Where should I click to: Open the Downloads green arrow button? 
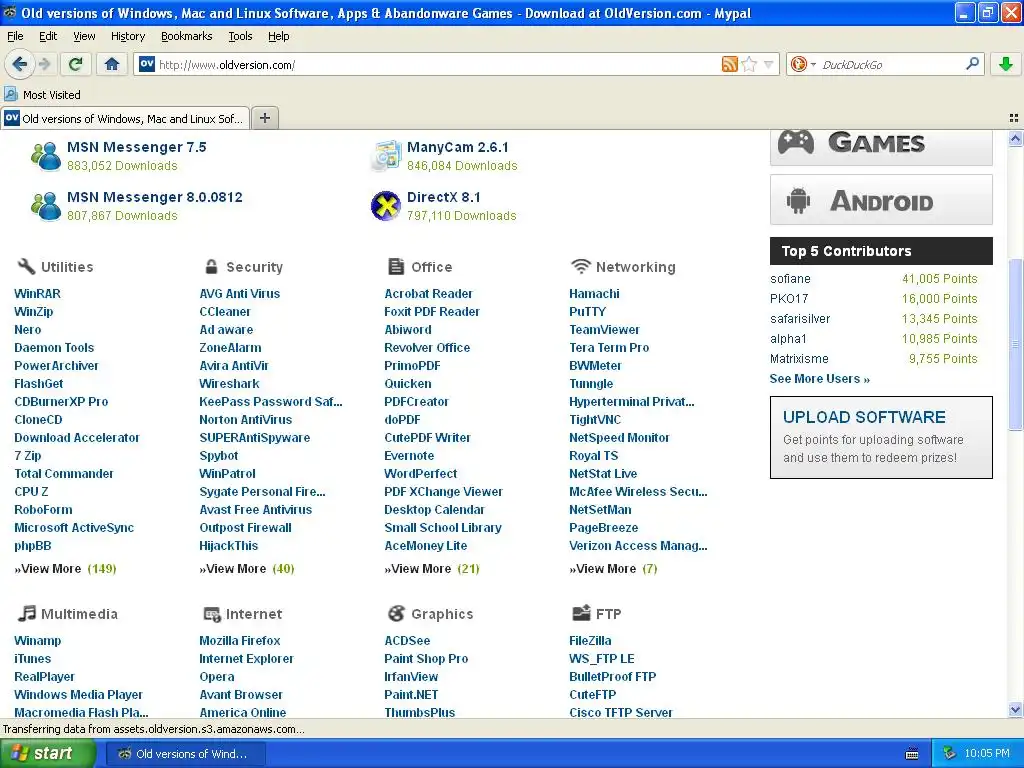click(x=1006, y=64)
